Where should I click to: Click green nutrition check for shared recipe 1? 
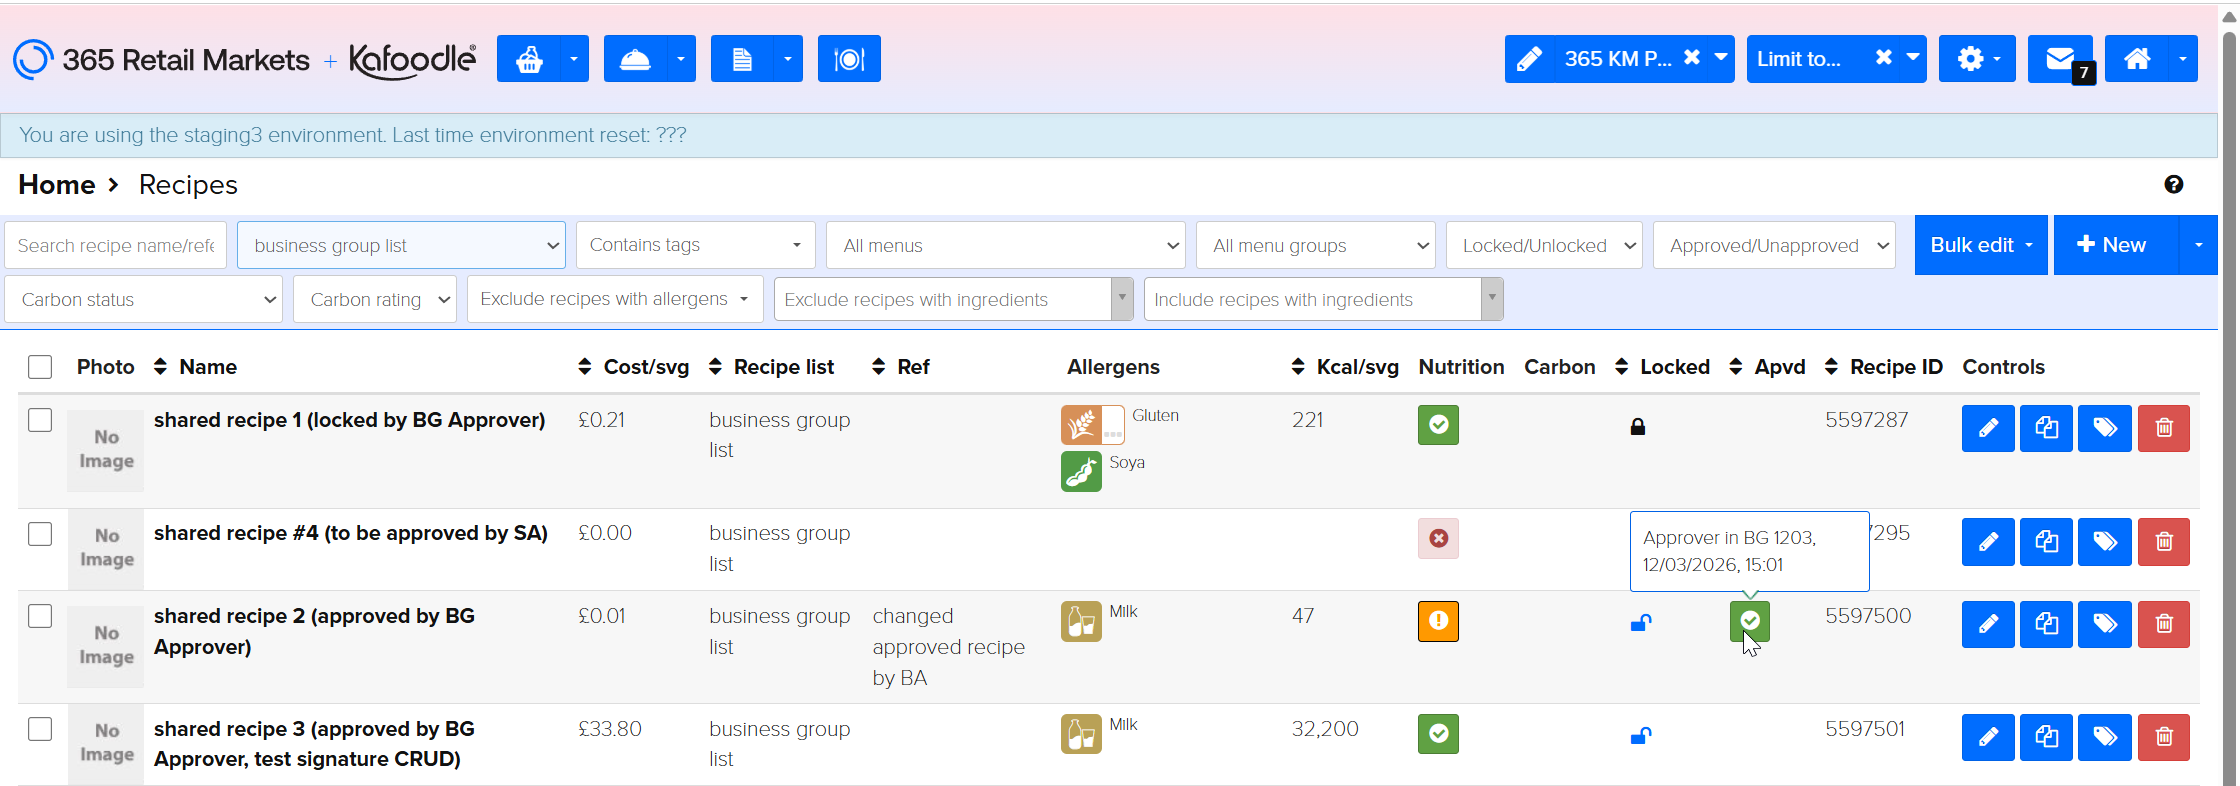tap(1438, 425)
